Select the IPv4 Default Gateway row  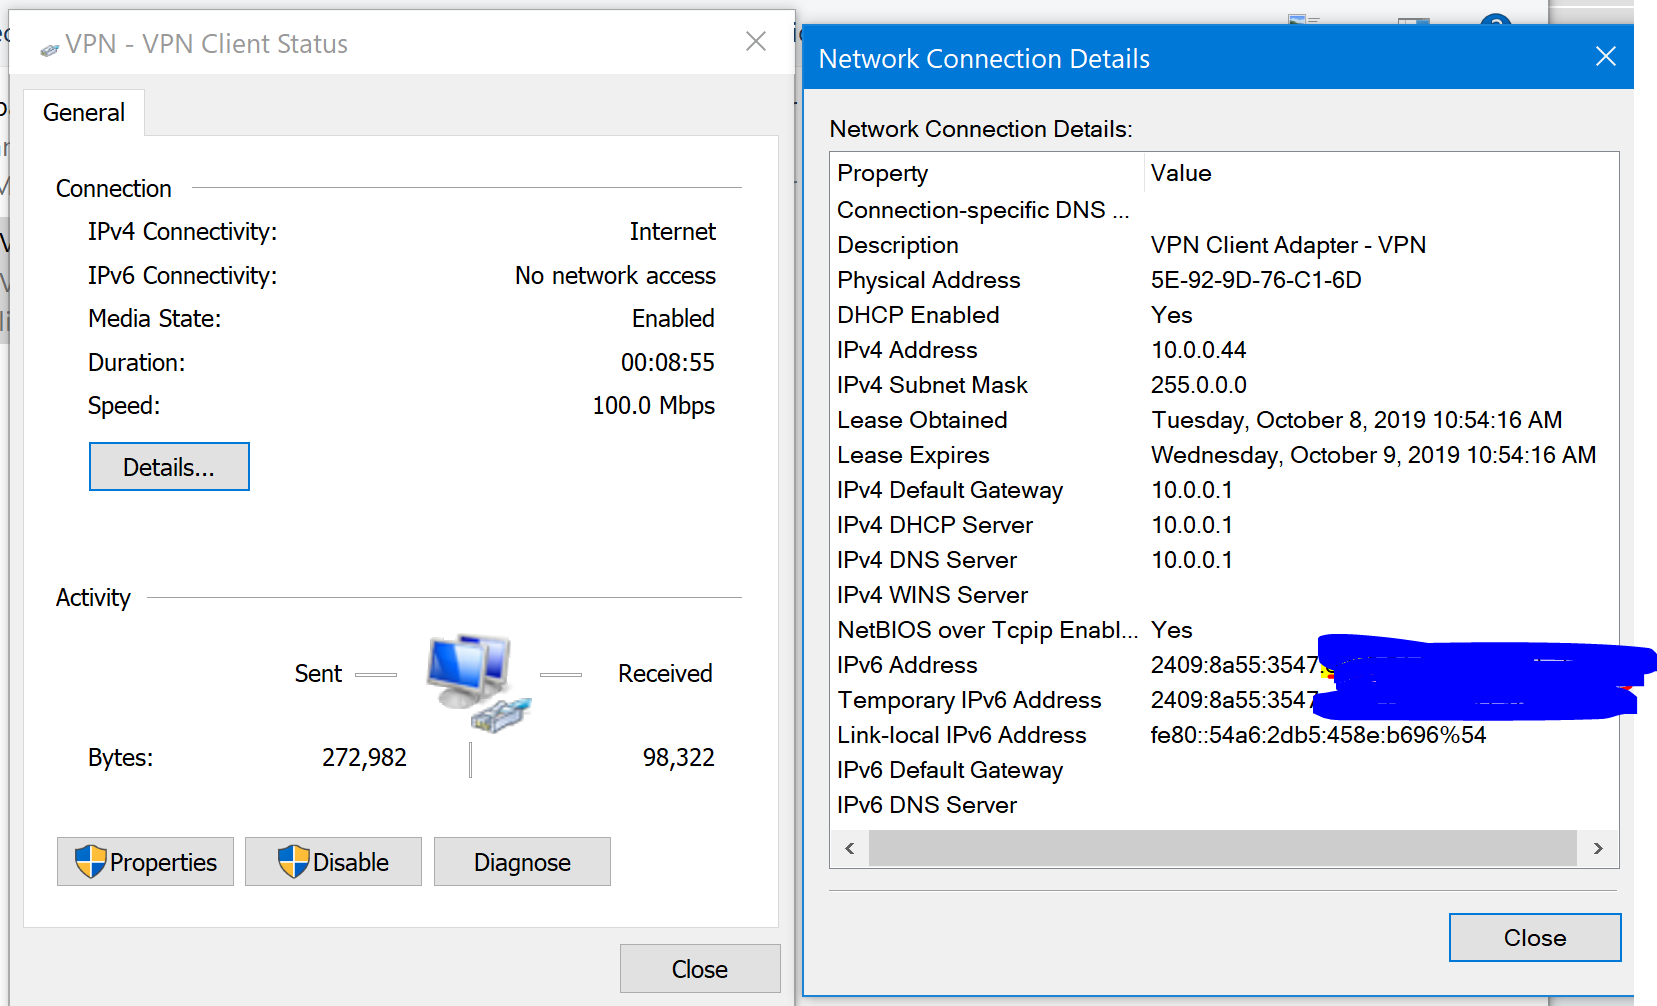(x=949, y=490)
